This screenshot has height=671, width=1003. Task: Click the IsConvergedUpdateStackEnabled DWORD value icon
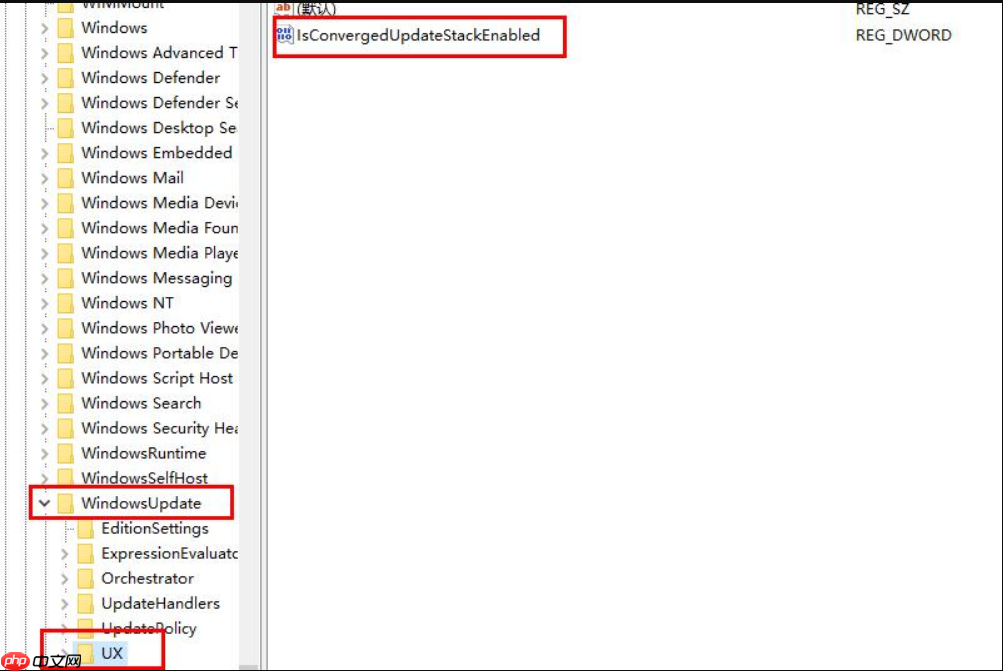(x=284, y=35)
